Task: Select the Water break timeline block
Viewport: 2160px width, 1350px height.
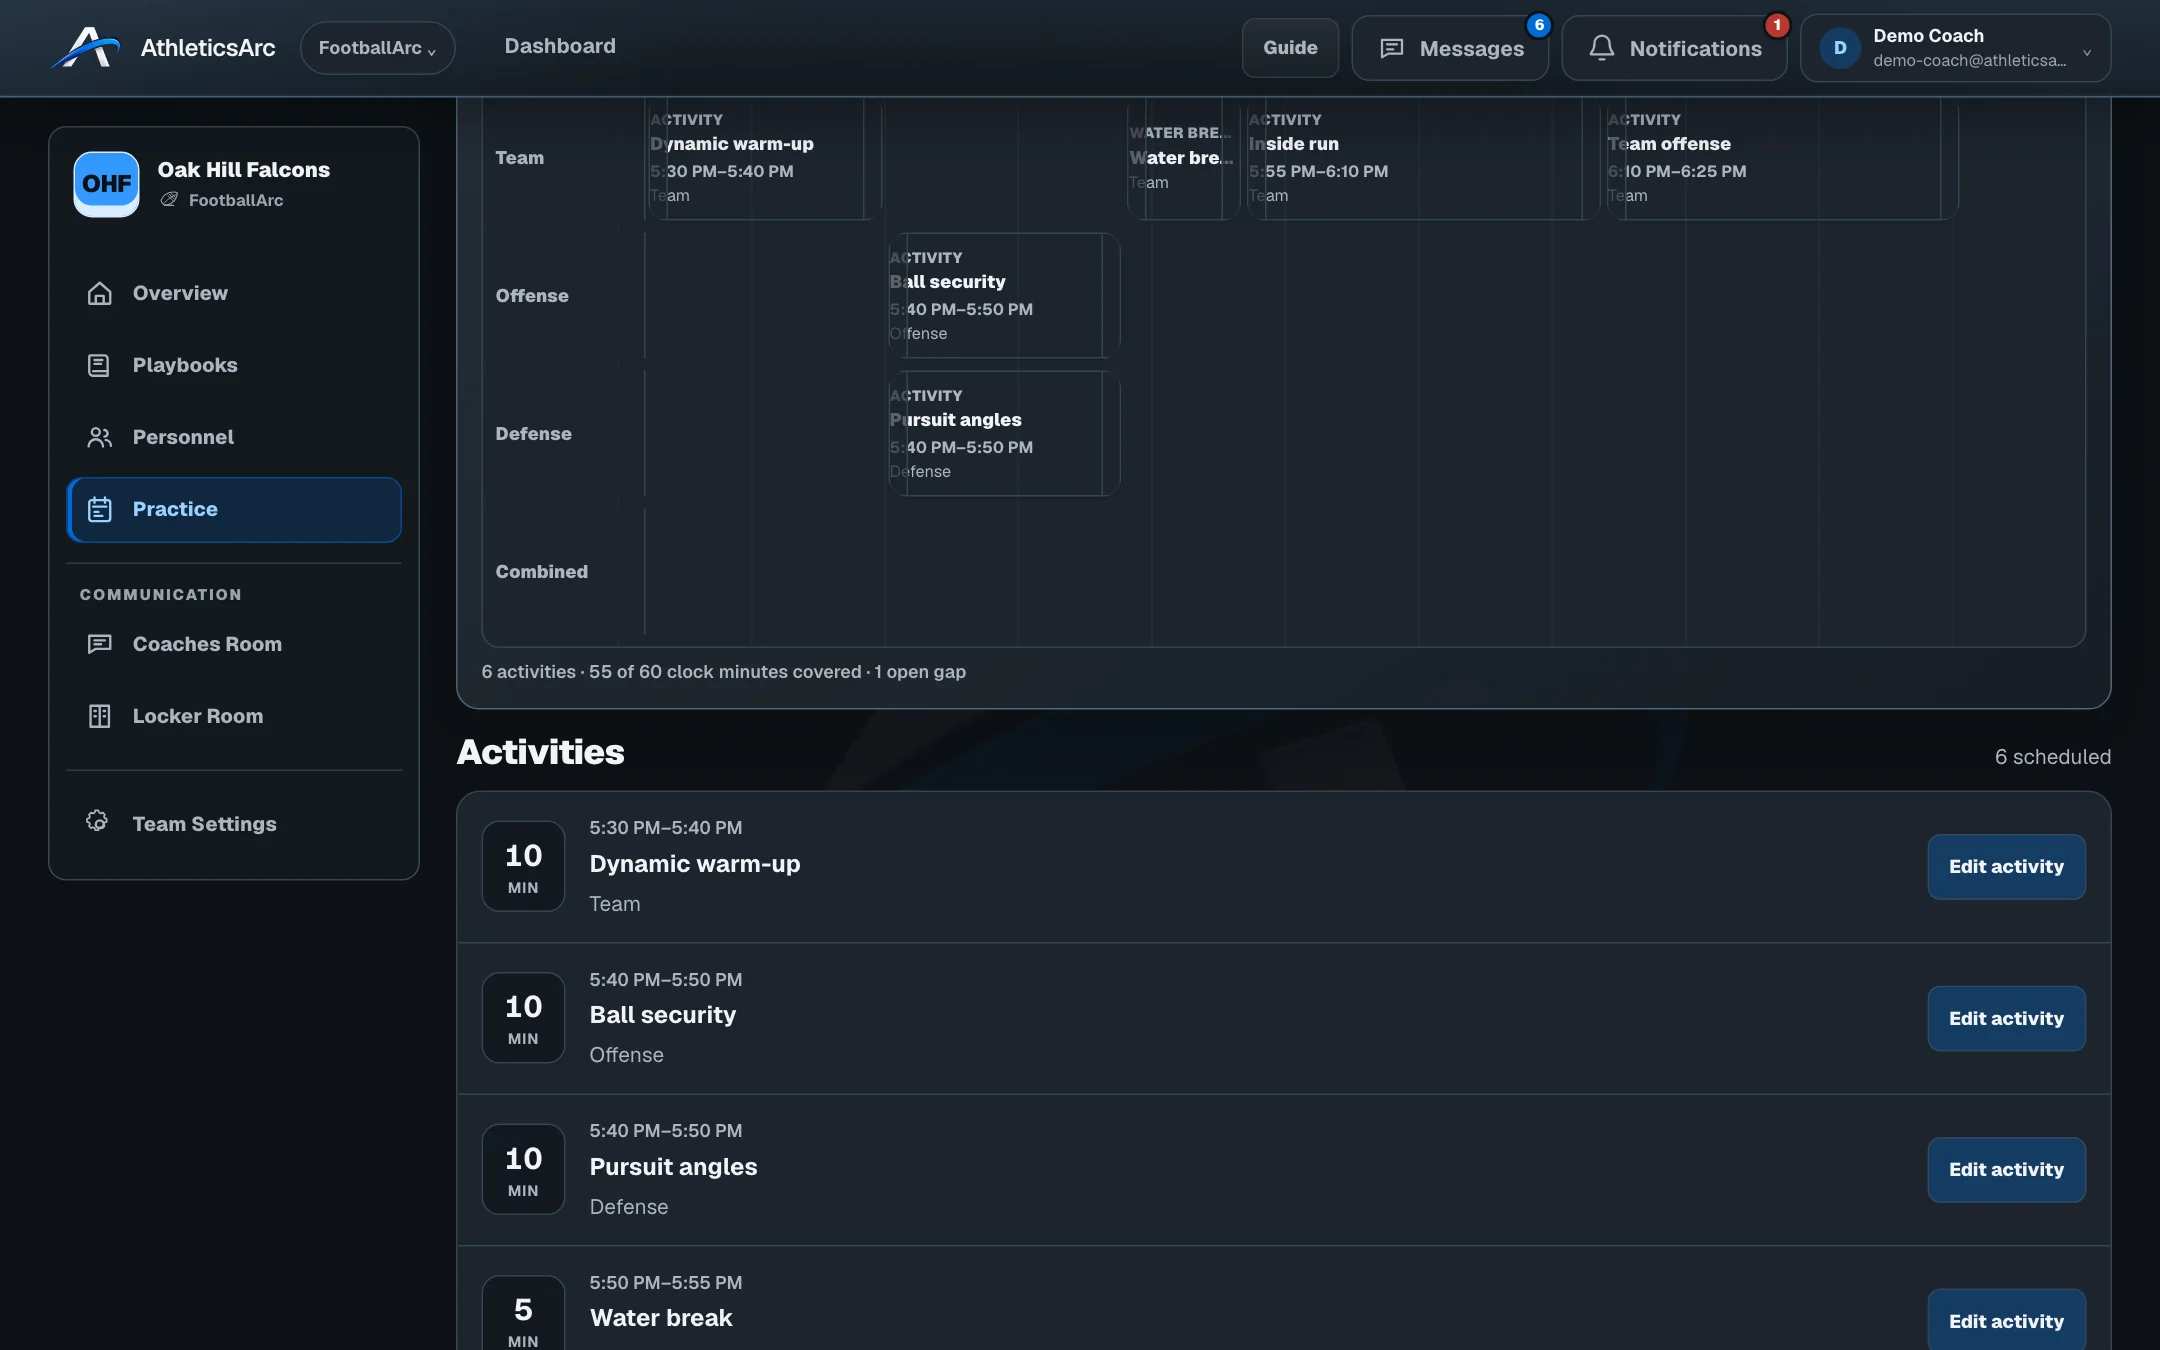Action: click(1183, 157)
